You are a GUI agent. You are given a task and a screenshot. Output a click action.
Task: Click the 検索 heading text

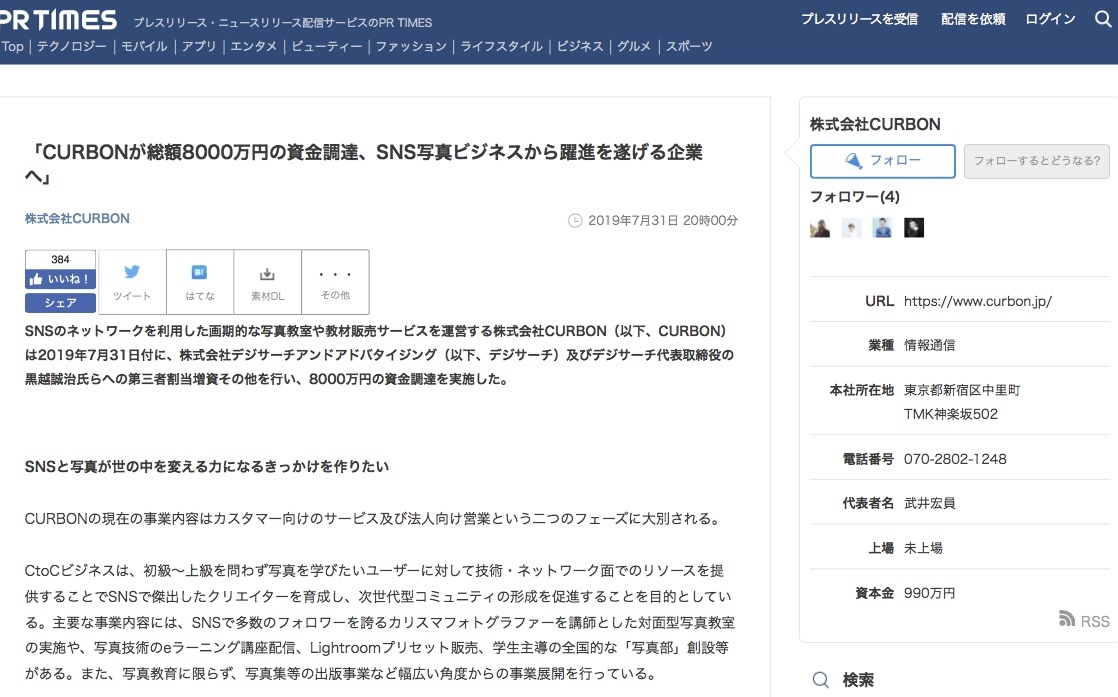click(x=858, y=681)
